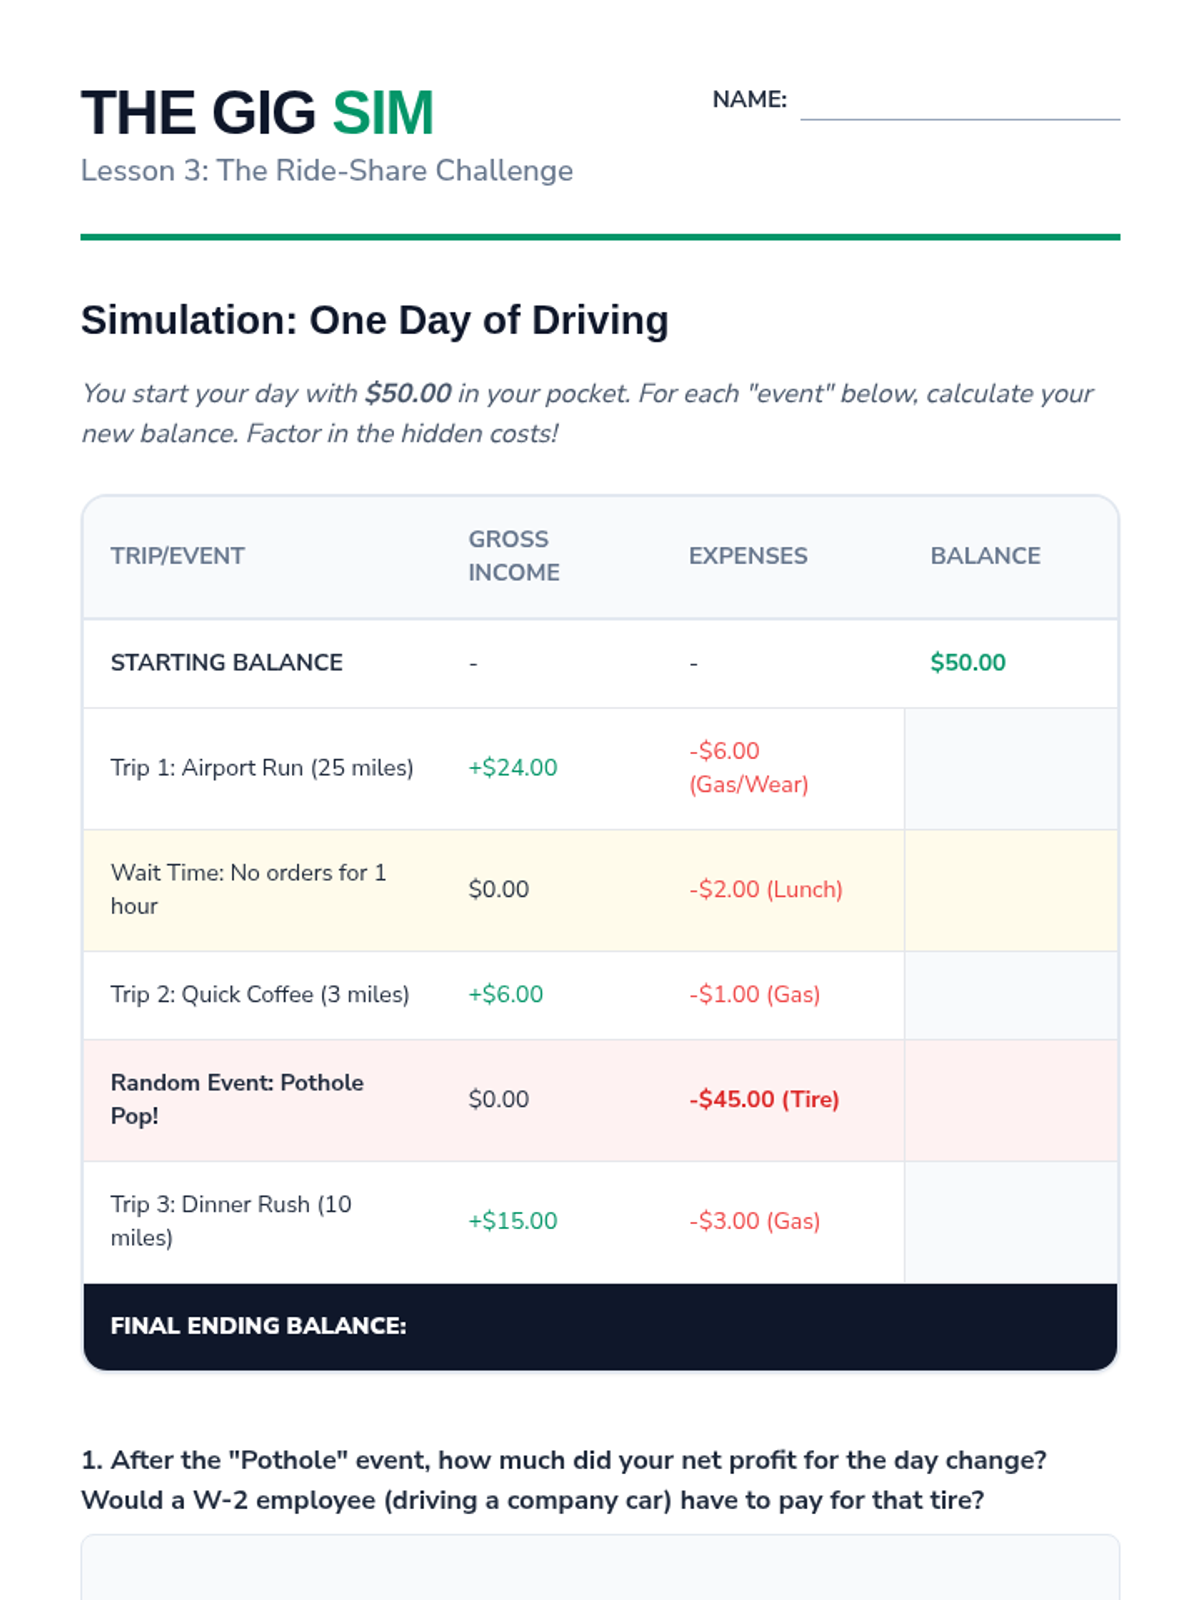Click the Trip 3: Dinner Rush label
This screenshot has height=1600, width=1200.
(231, 1221)
